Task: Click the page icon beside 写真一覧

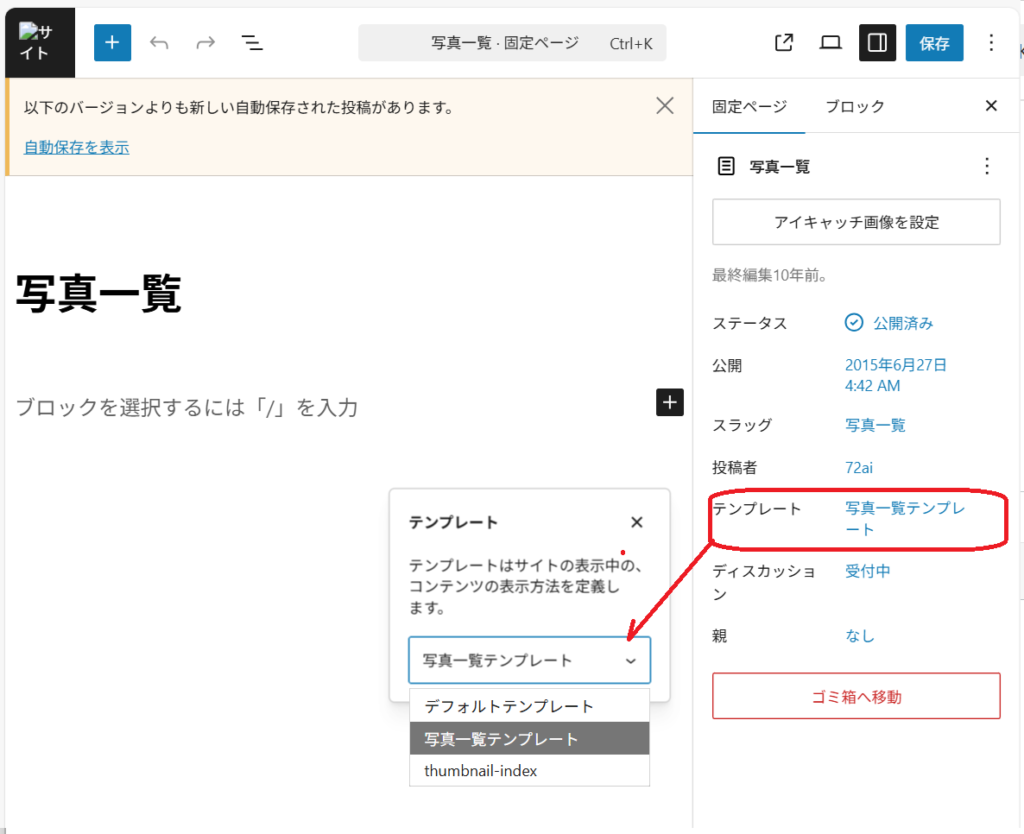Action: coord(726,166)
